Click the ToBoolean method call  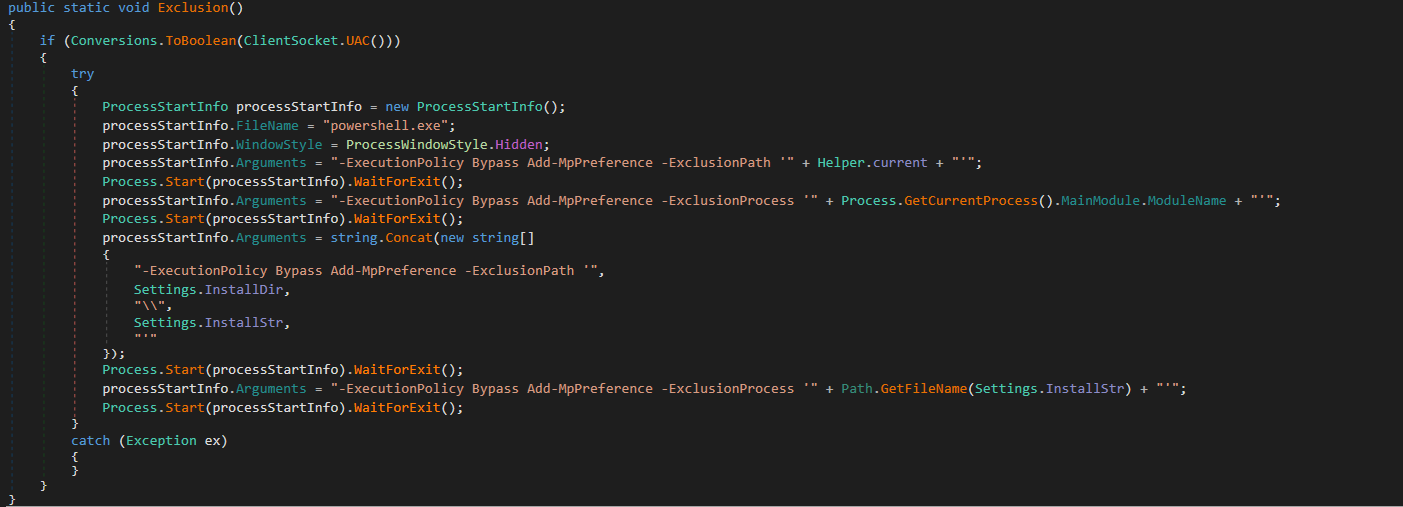tap(201, 40)
